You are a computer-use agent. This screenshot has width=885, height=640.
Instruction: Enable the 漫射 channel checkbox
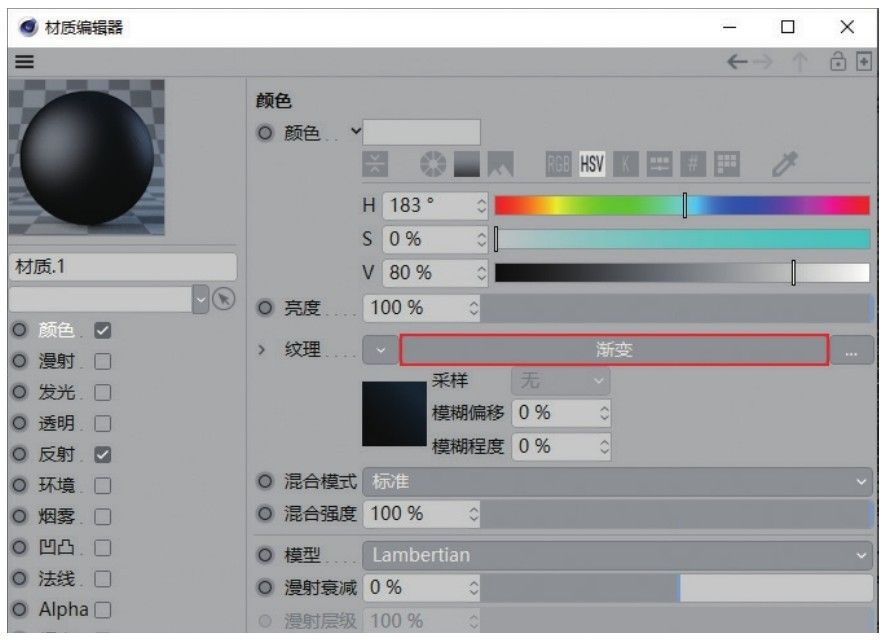pos(103,361)
